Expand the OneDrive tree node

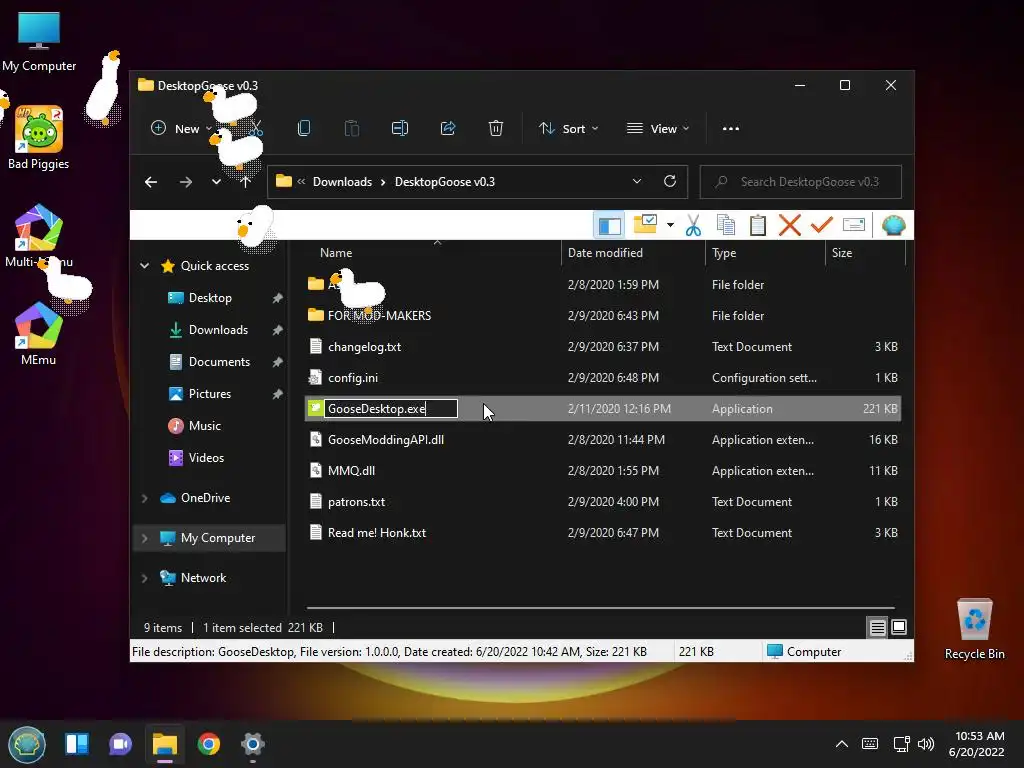(144, 498)
